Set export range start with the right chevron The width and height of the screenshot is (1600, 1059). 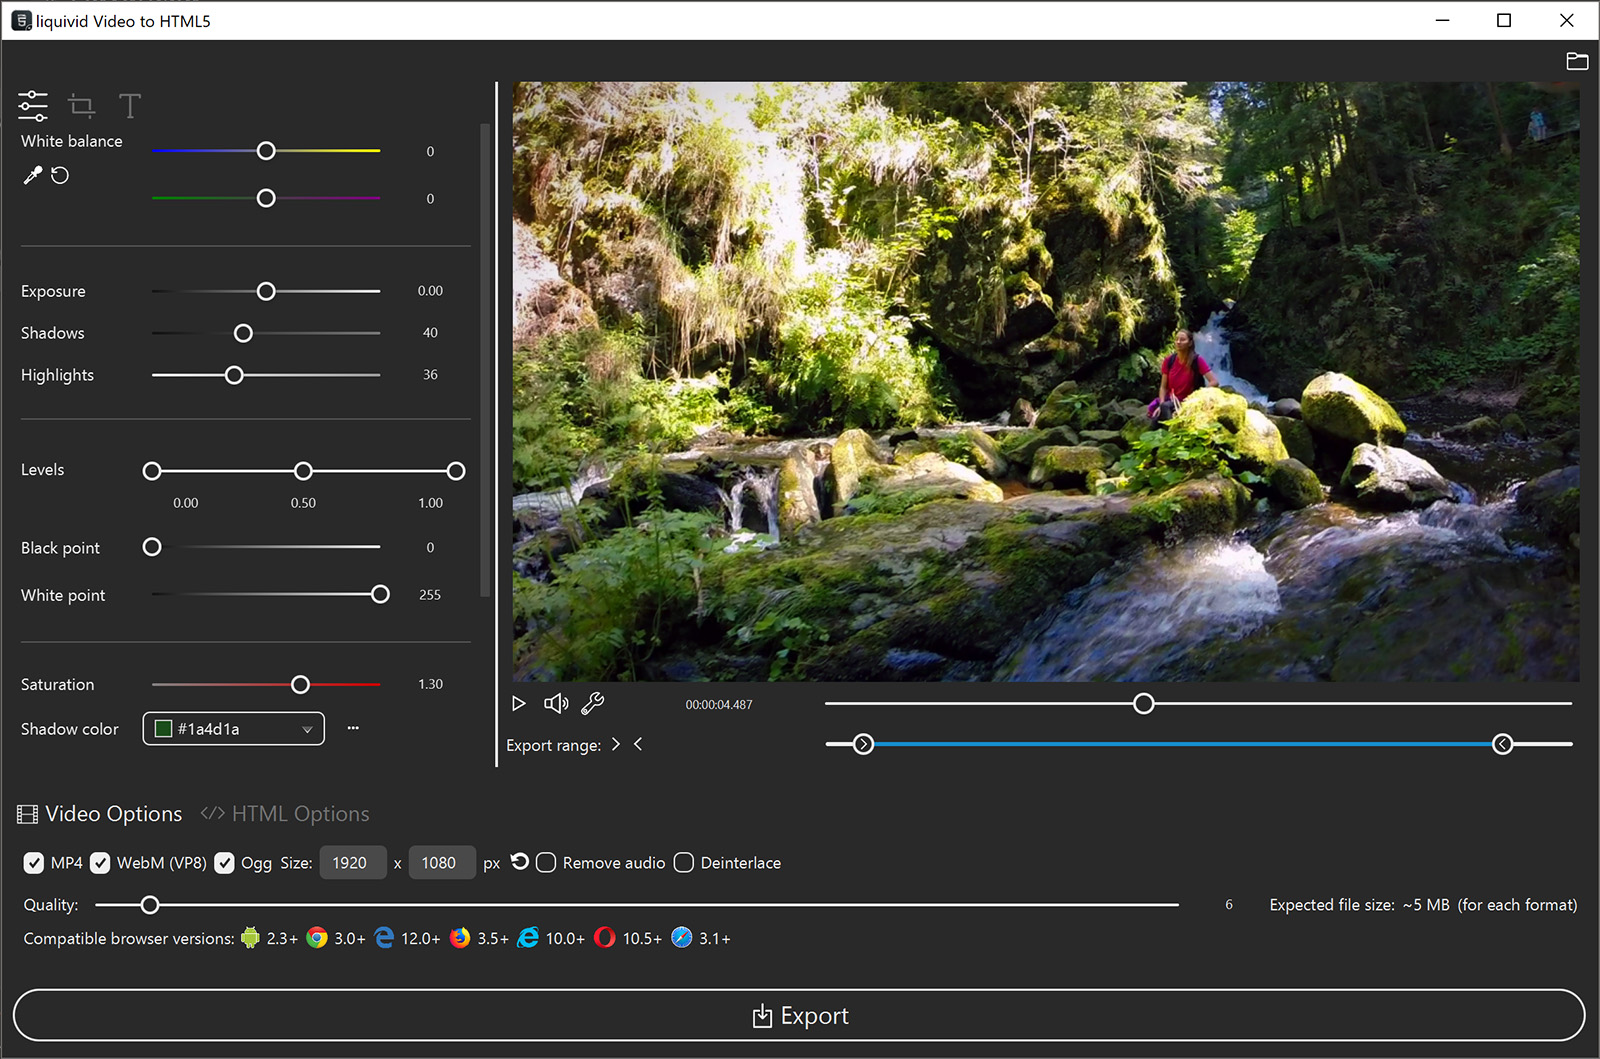tap(616, 744)
